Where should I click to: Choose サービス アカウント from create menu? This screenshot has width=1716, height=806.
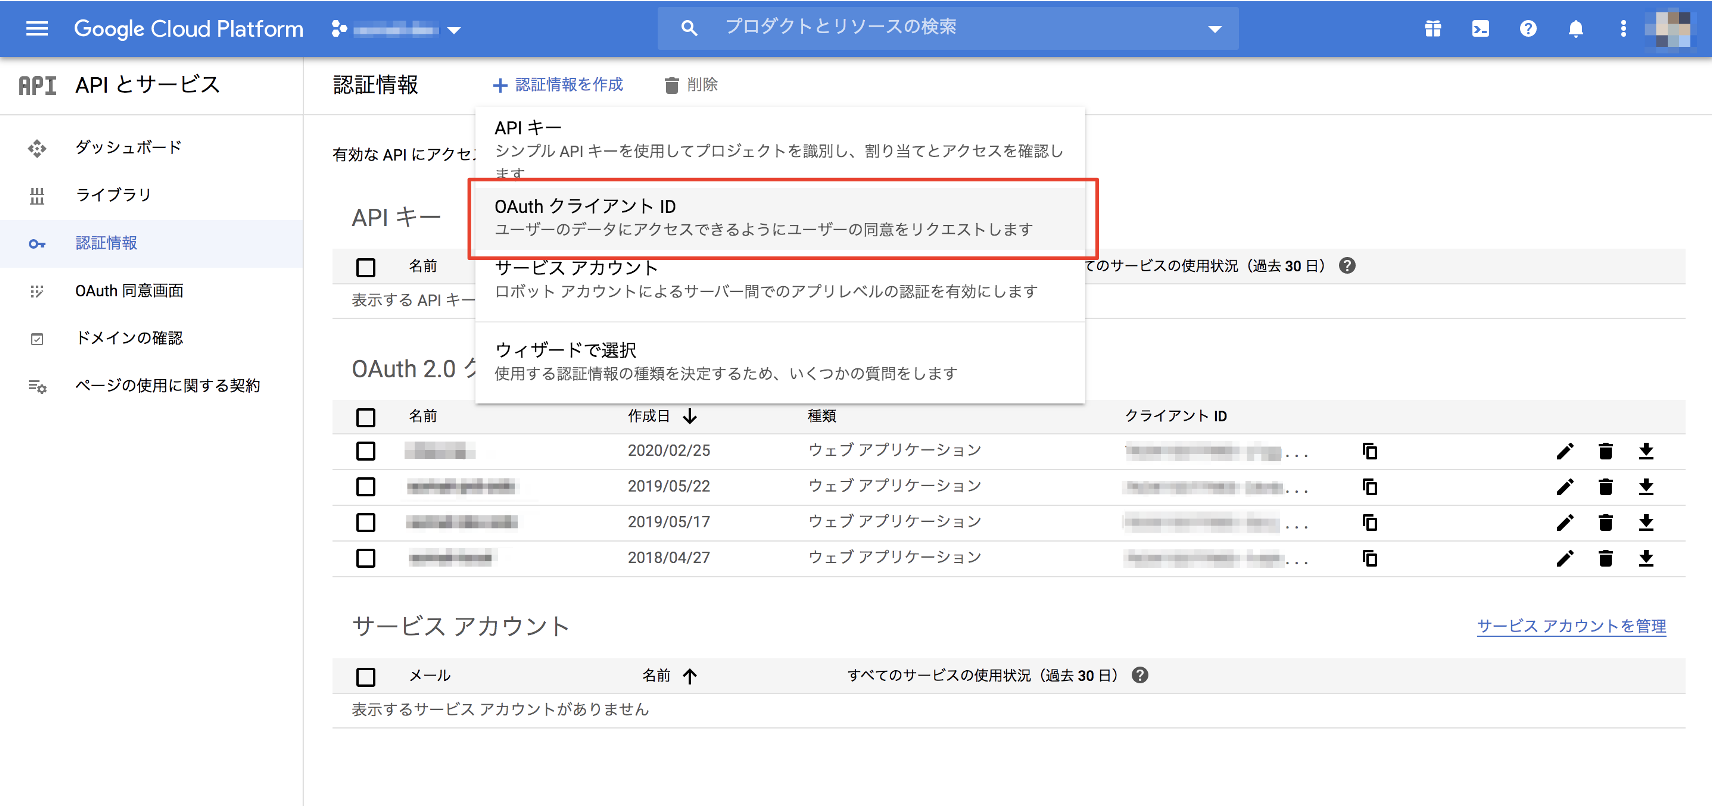(x=780, y=281)
